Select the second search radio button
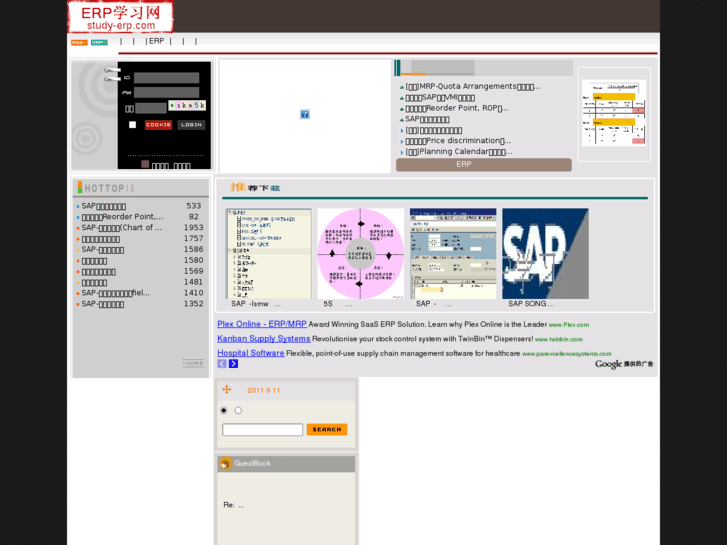The image size is (727, 545). point(238,410)
